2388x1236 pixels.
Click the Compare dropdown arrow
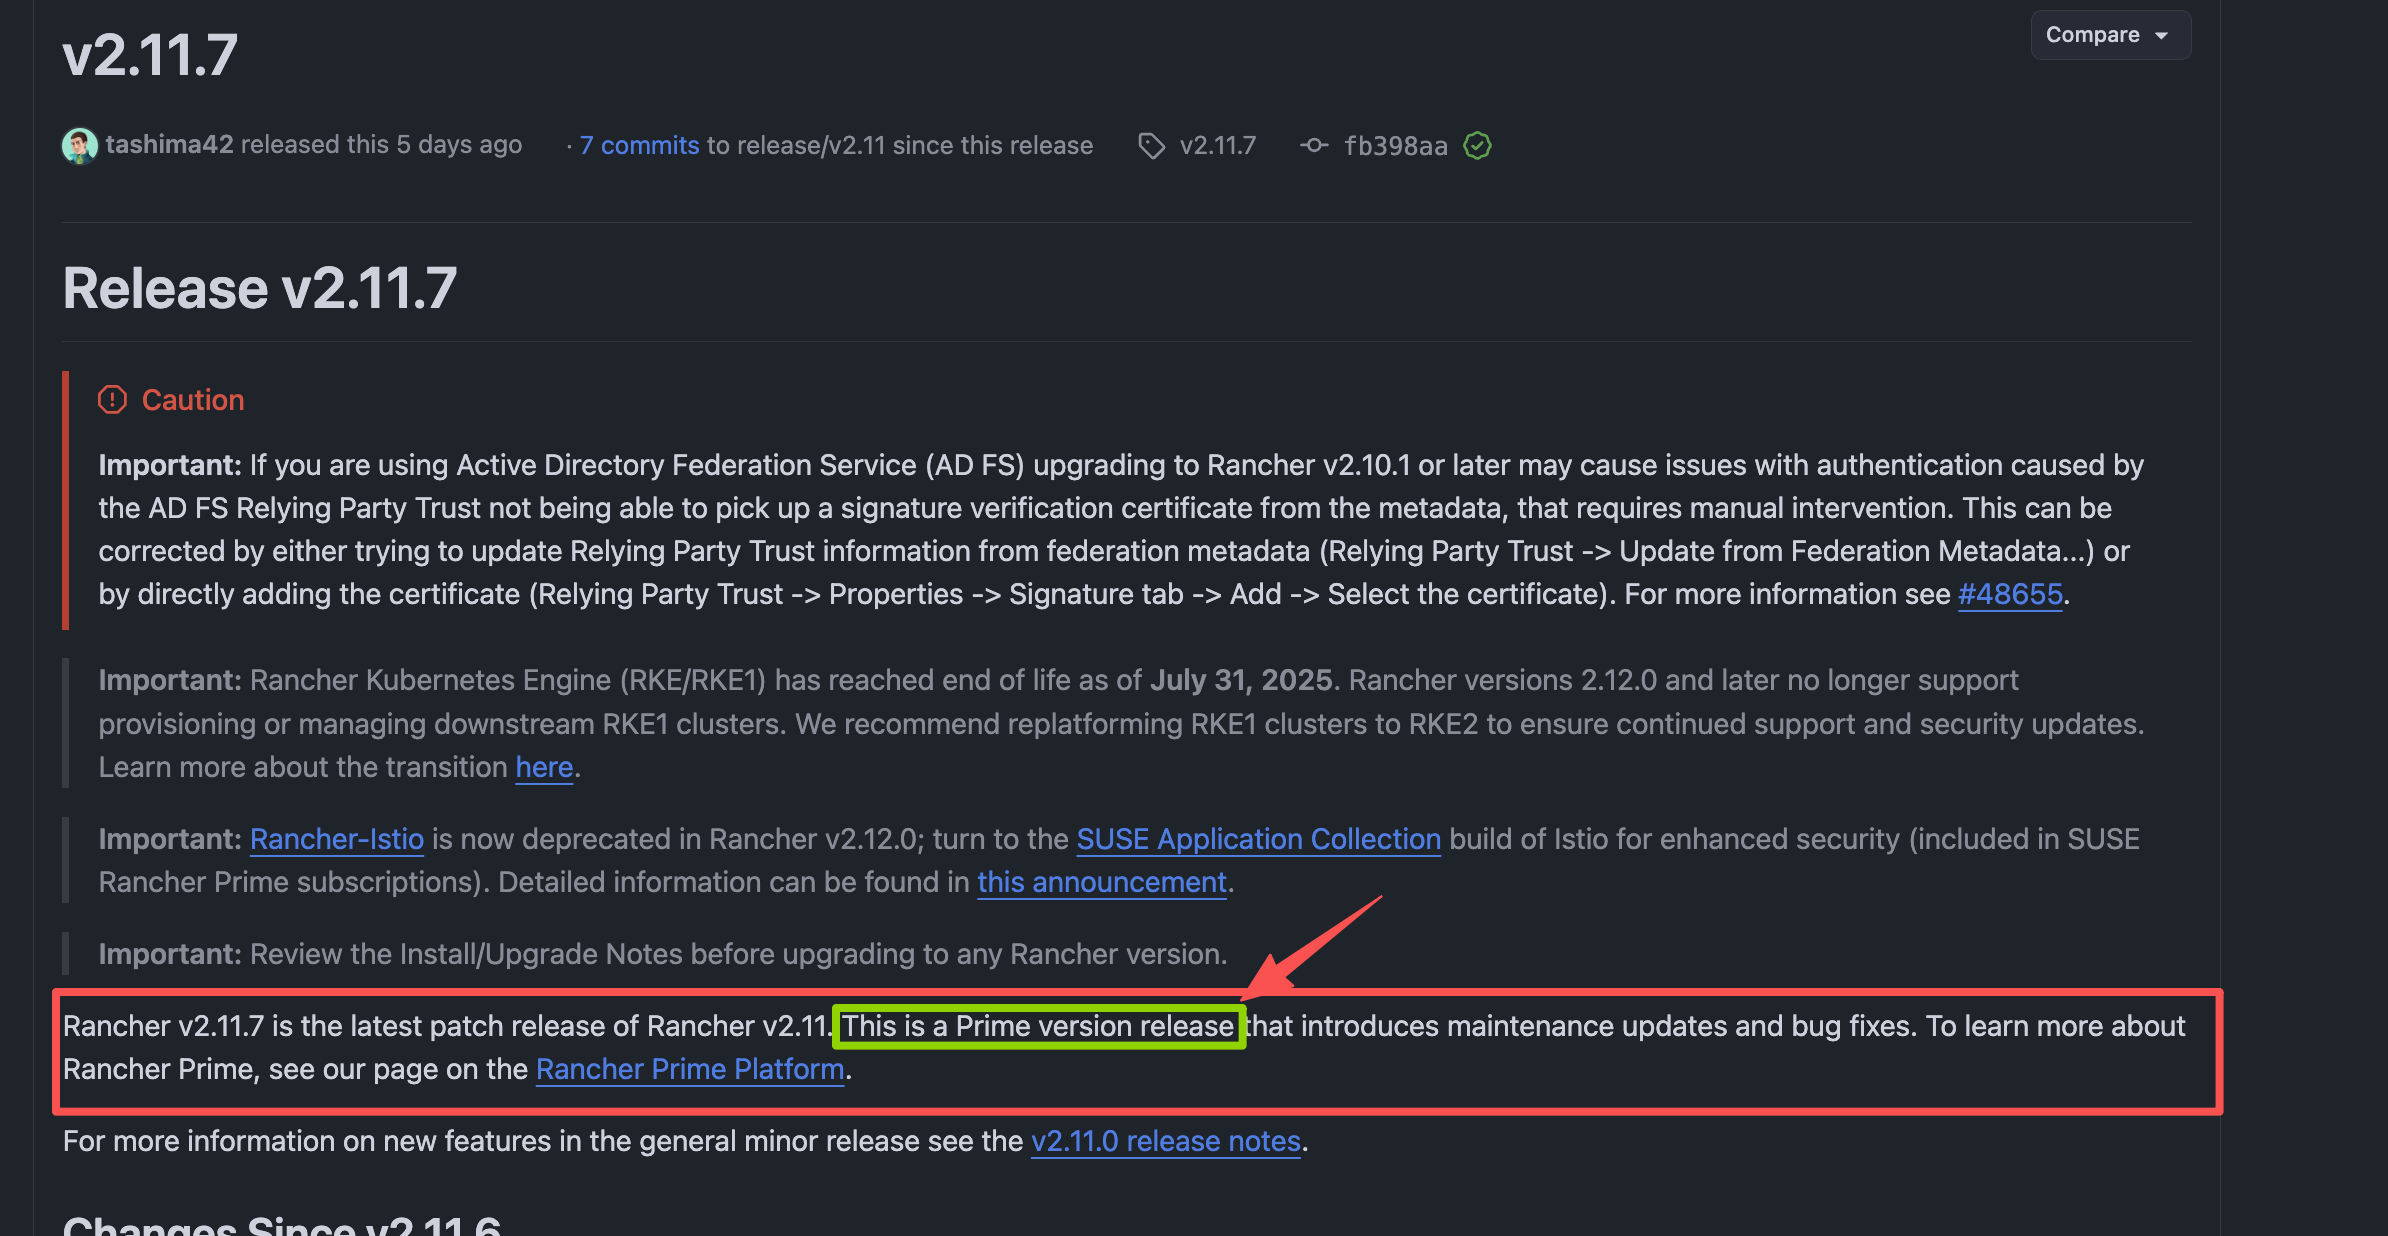click(2162, 36)
